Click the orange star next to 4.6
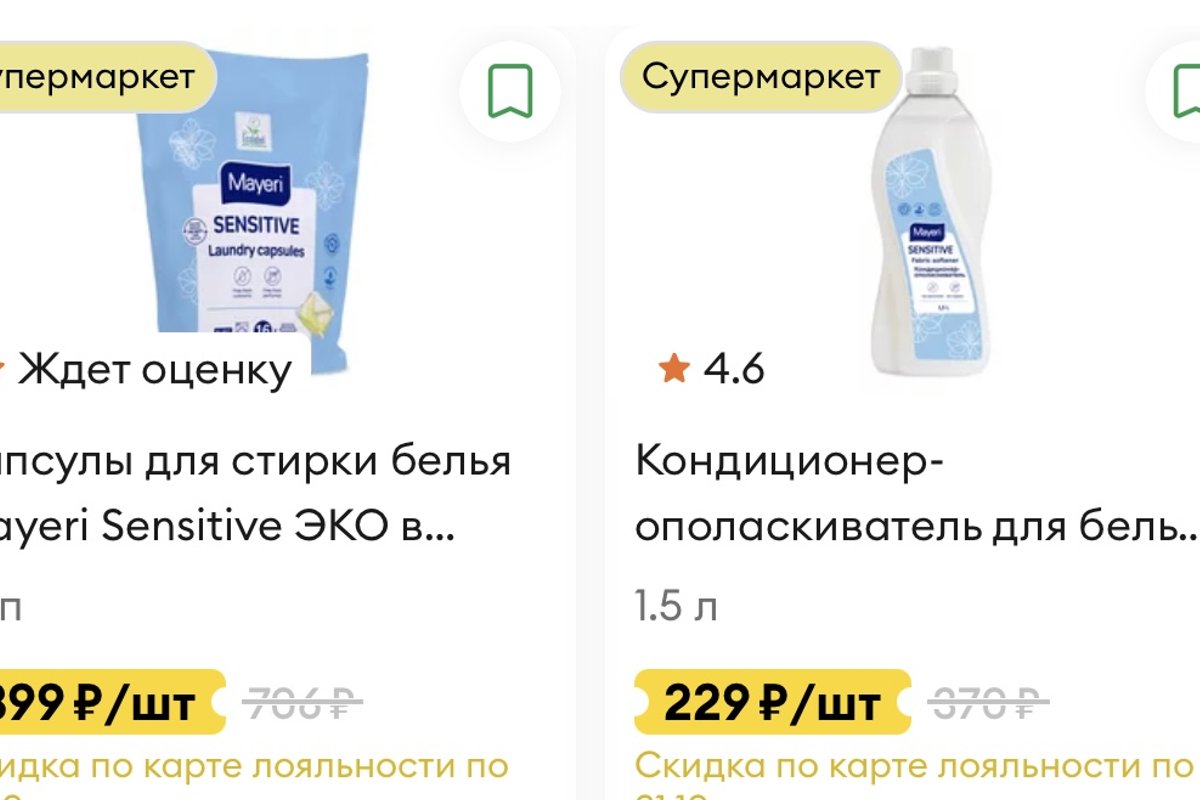The width and height of the screenshot is (1200, 800). click(x=674, y=370)
